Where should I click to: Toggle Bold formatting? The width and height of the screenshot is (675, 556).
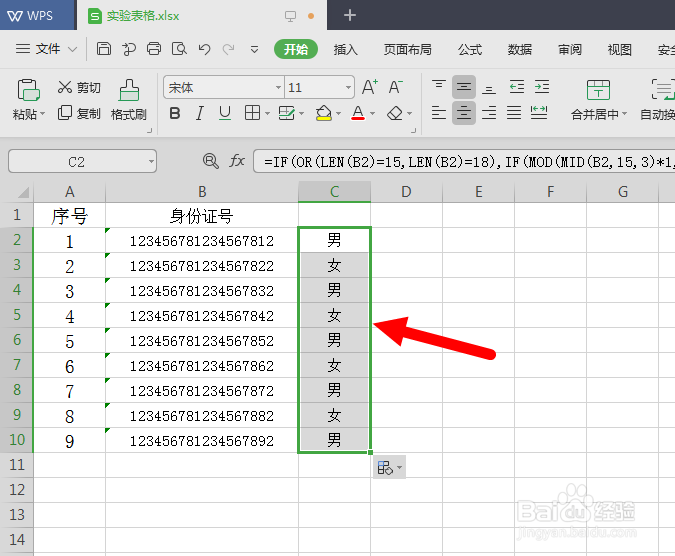[x=175, y=113]
